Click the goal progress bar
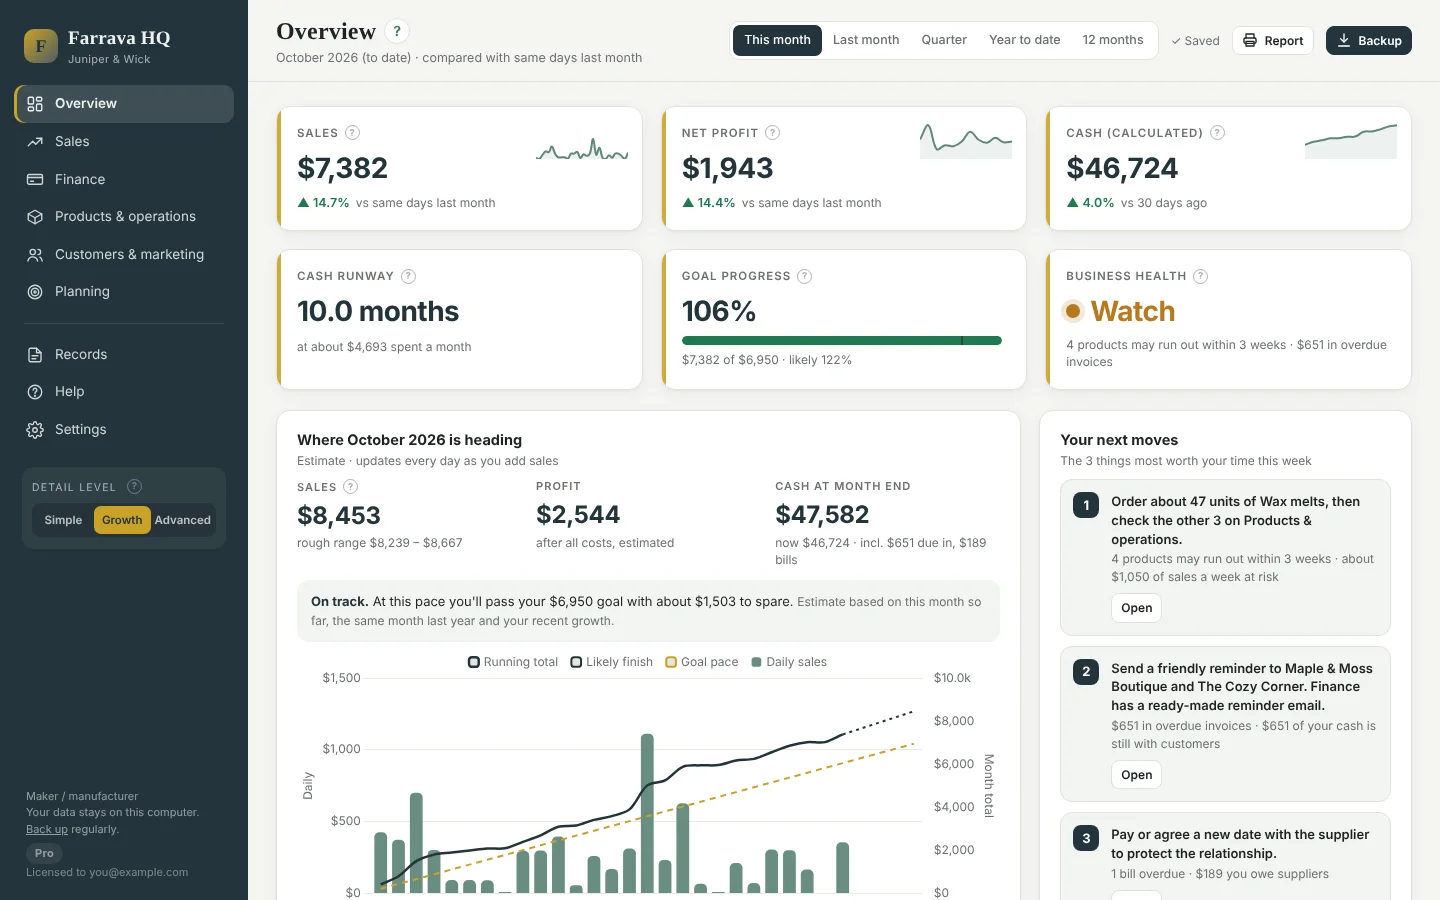Viewport: 1440px width, 900px height. click(842, 341)
